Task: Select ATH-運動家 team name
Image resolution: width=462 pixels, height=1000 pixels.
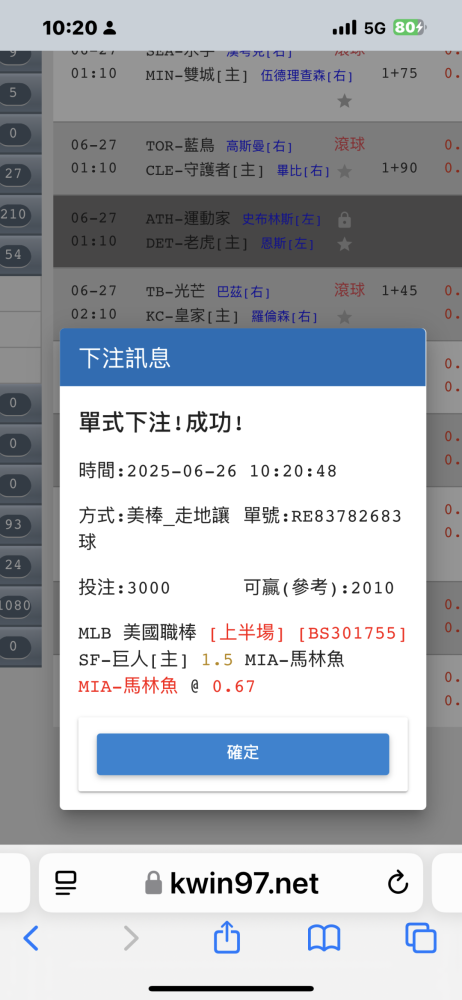Action: pyautogui.click(x=188, y=218)
